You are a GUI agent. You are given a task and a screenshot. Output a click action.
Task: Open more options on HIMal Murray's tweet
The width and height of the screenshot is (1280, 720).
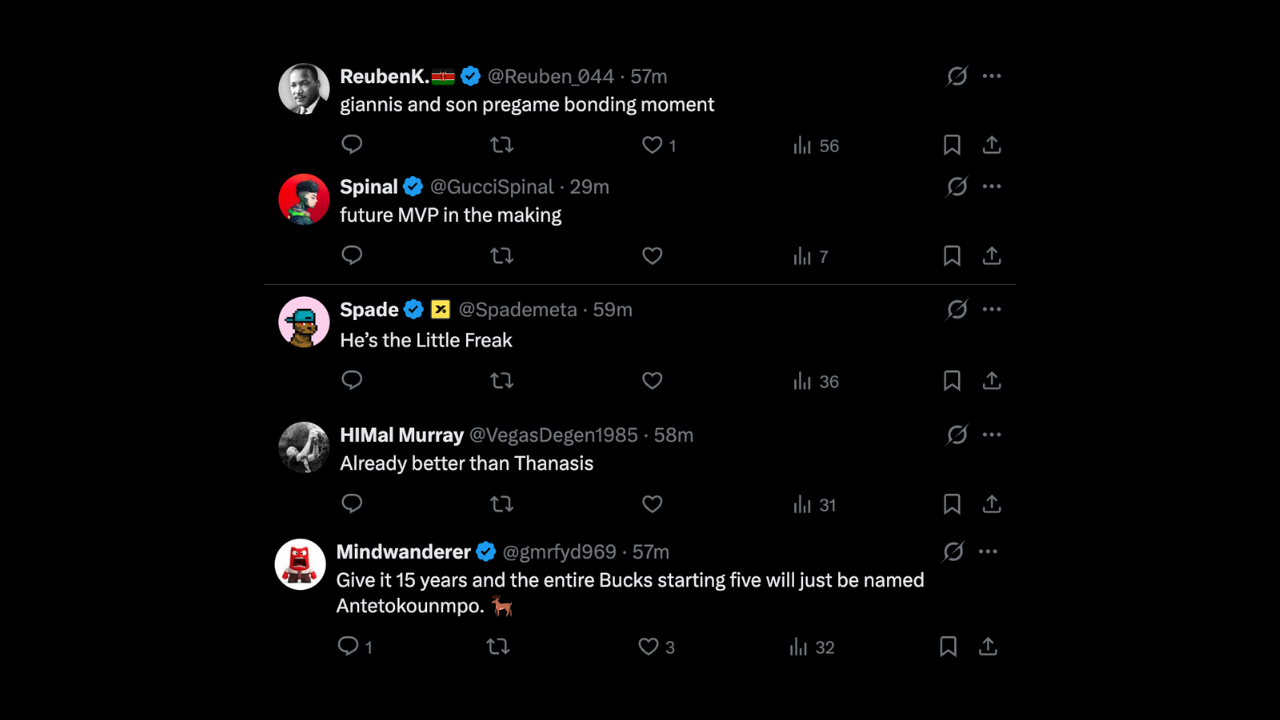click(992, 435)
